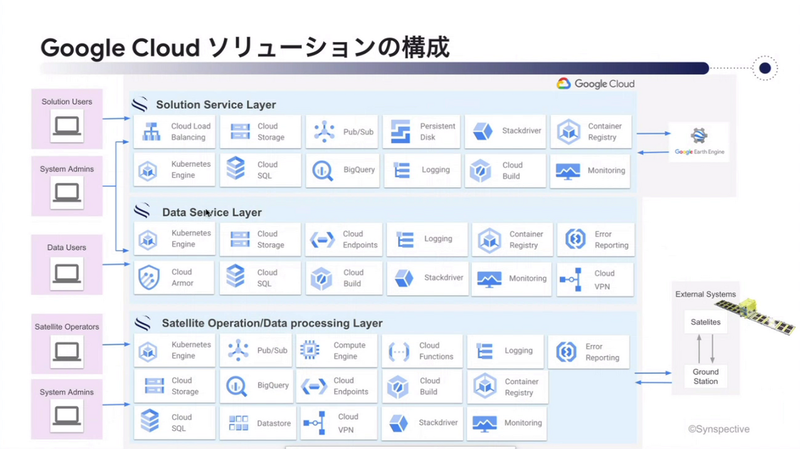
Task: Select 'Cloud SQL' label in Data Service Layer
Action: point(267,278)
